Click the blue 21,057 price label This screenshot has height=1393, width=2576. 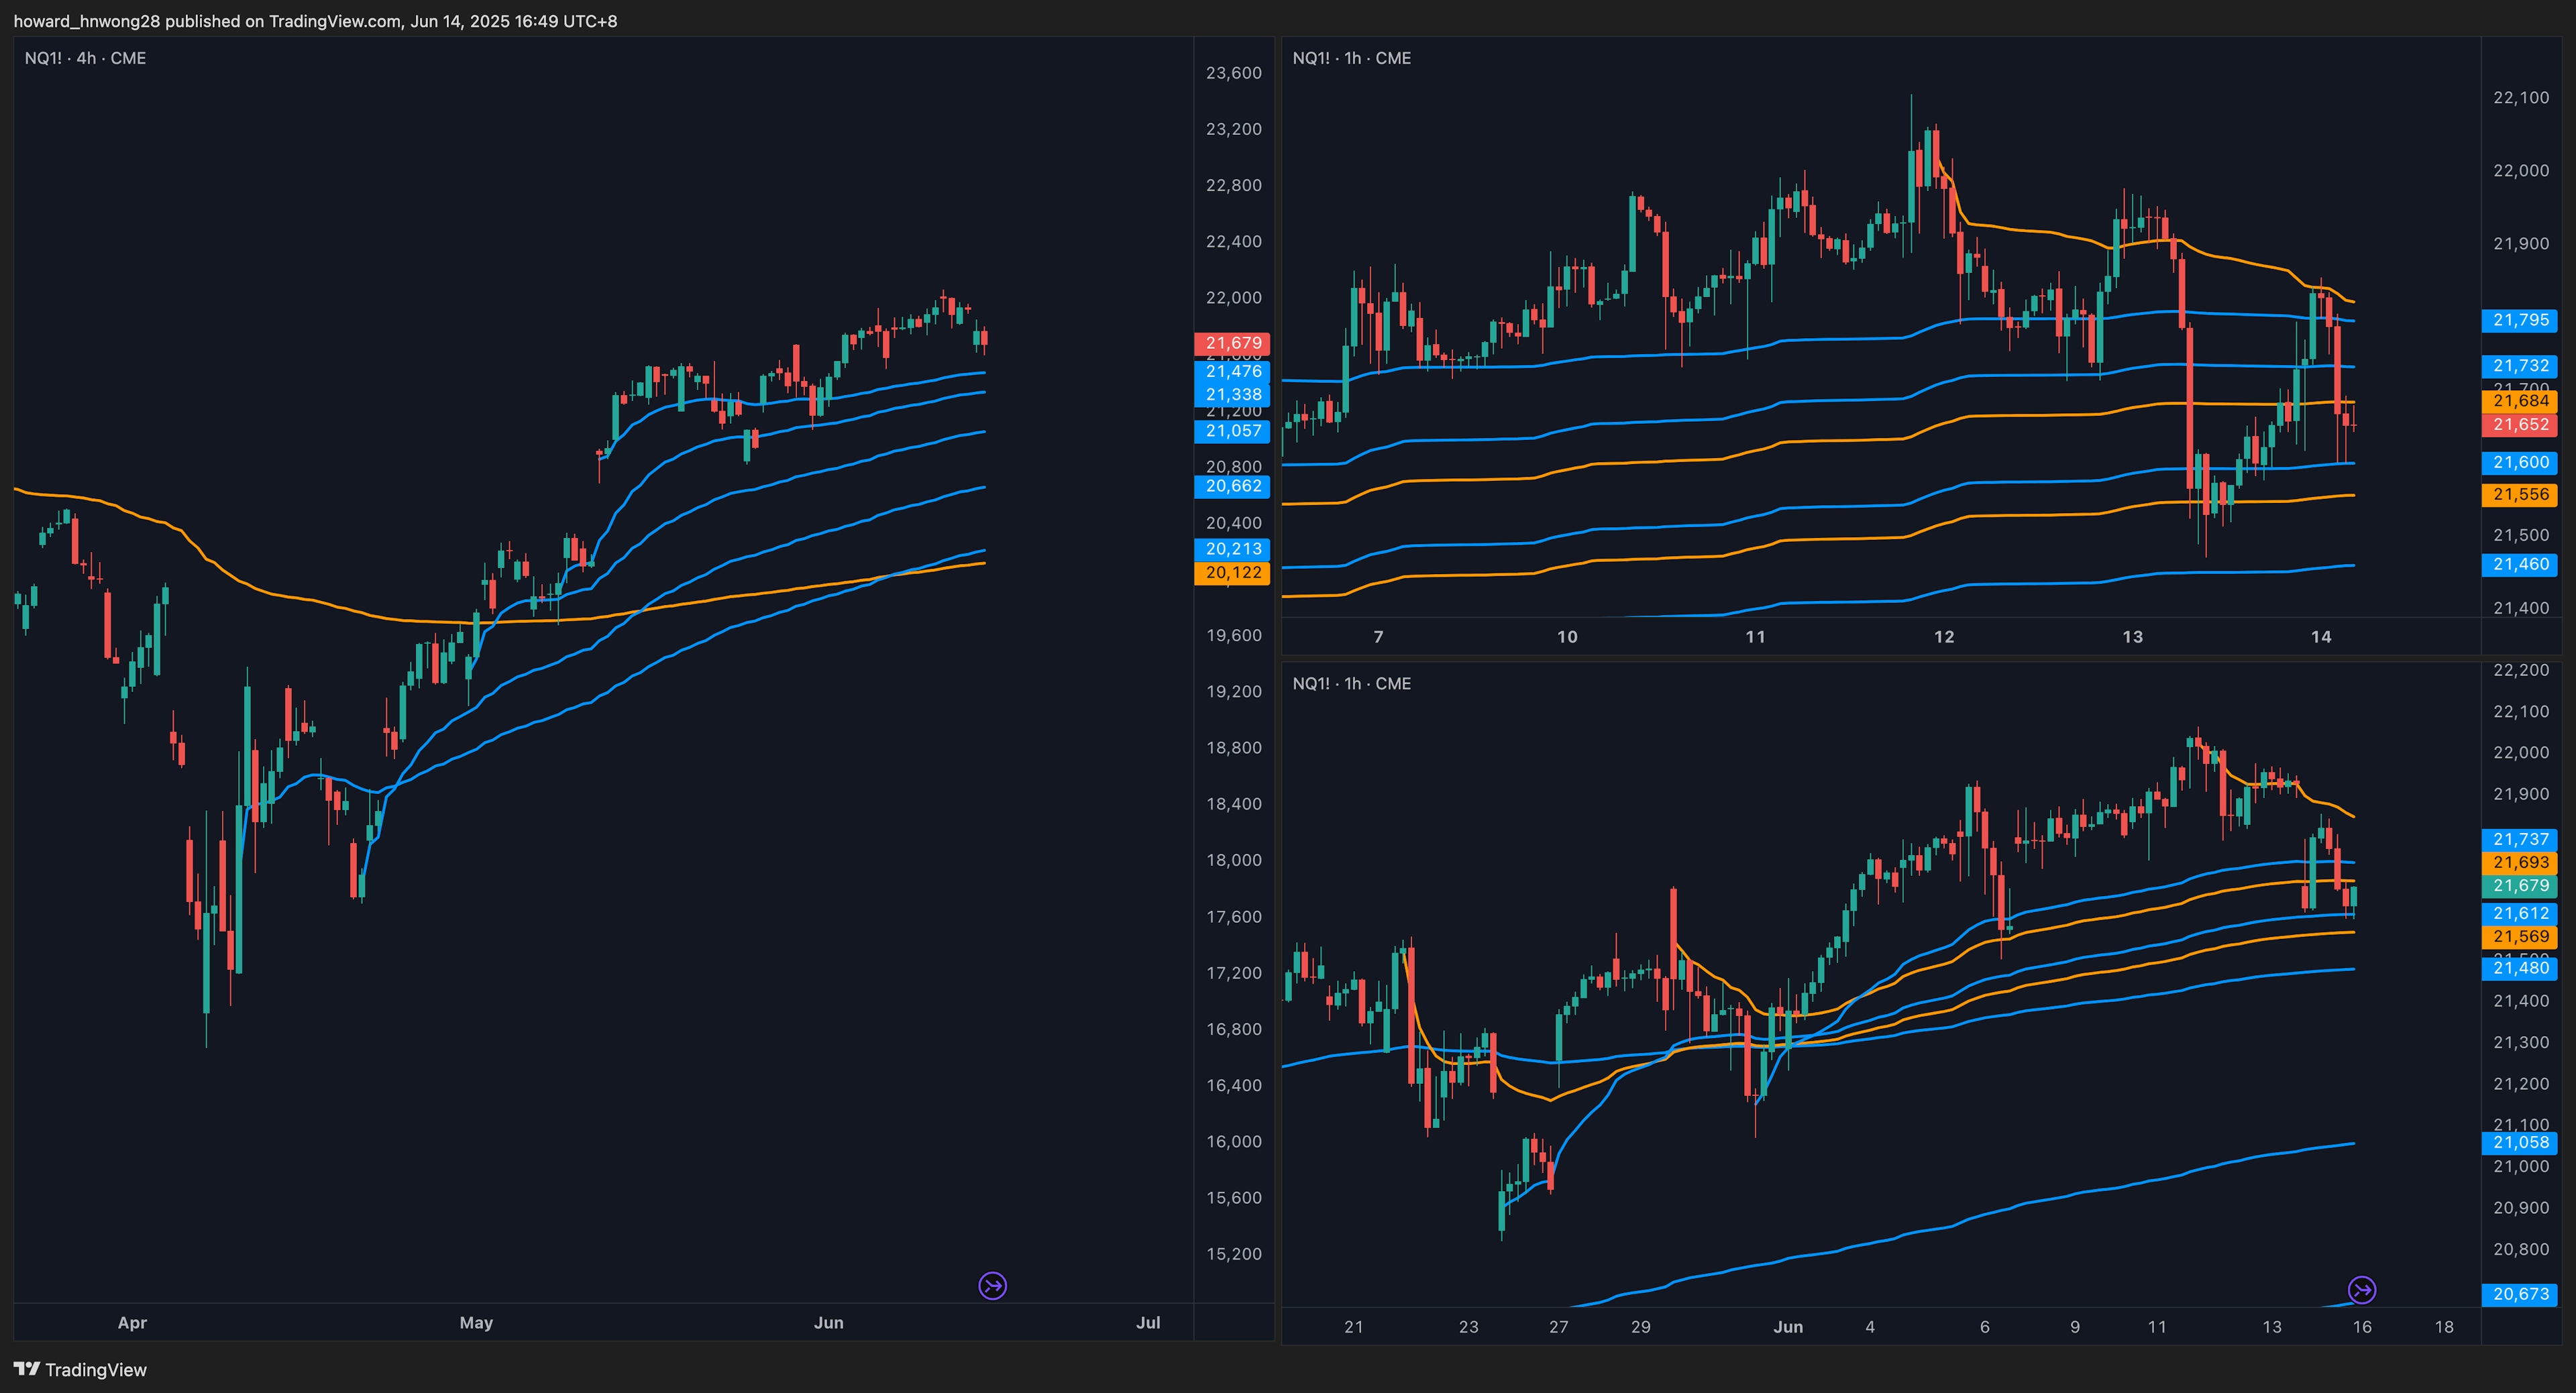(1232, 431)
